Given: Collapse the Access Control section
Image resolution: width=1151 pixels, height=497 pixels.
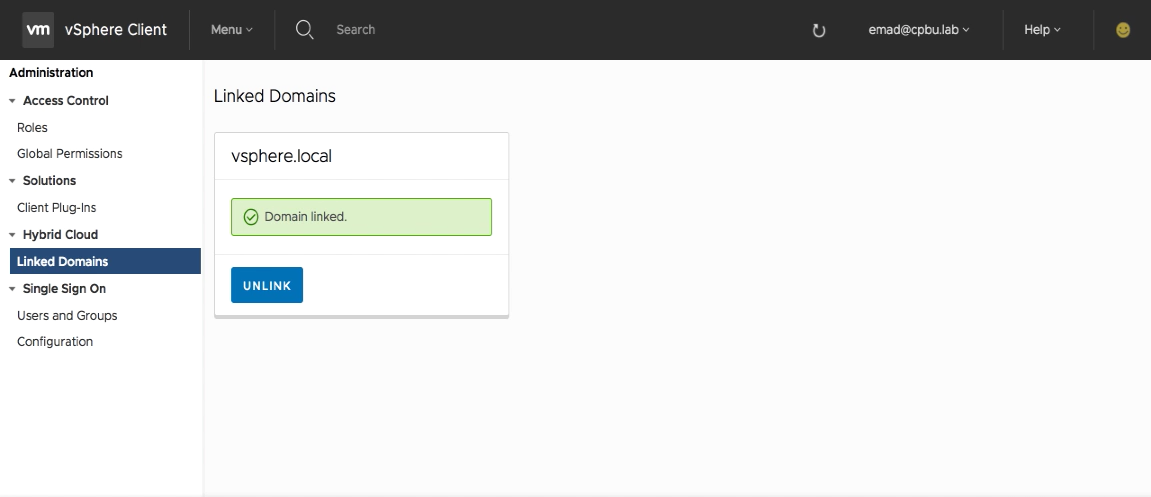Looking at the screenshot, I should point(12,101).
